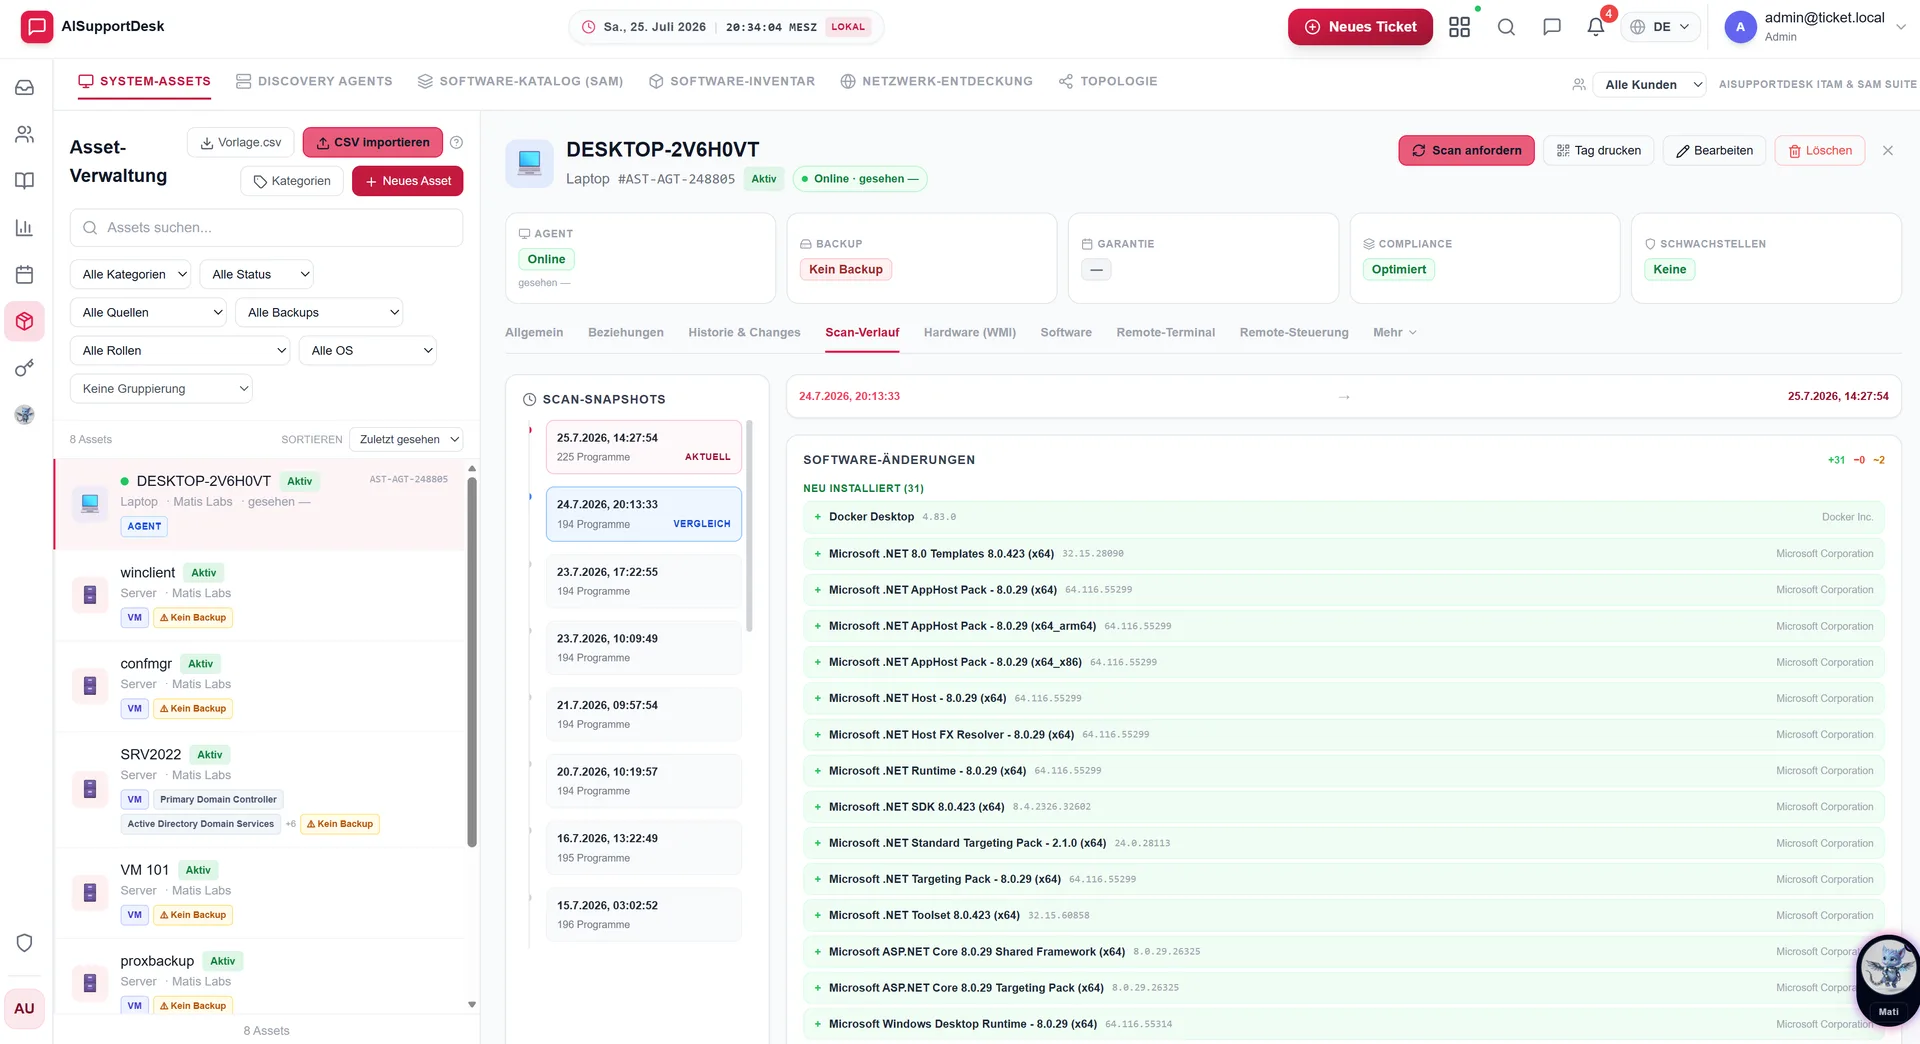Open the Alle Kategorien dropdown

132,274
